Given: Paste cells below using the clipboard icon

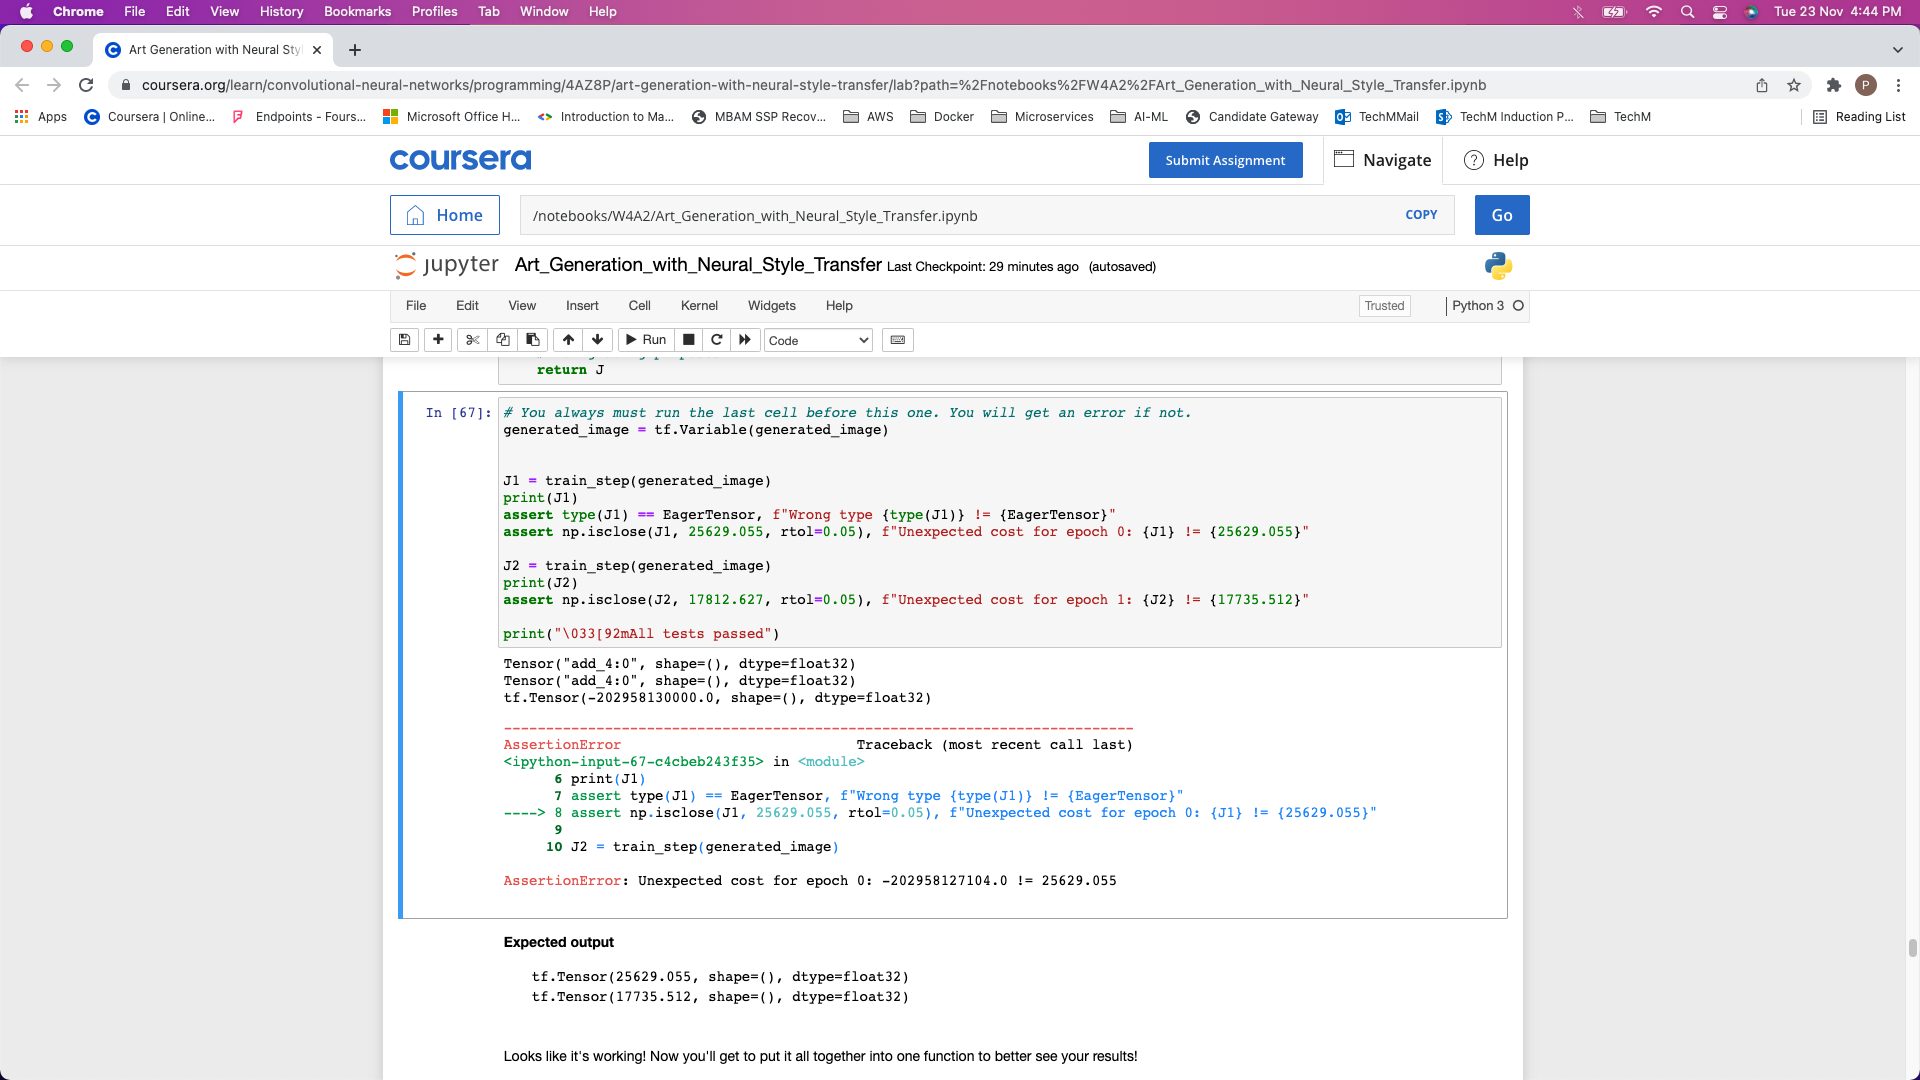Looking at the screenshot, I should pos(533,340).
